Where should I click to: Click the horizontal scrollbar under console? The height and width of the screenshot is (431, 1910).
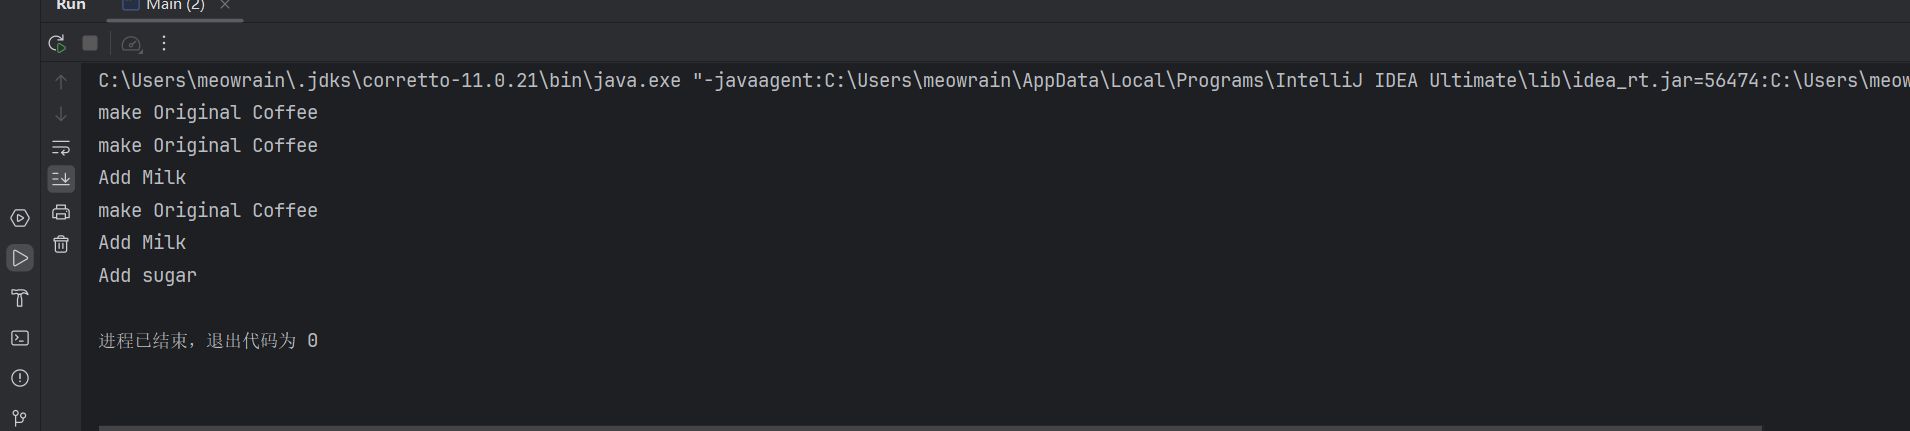click(x=930, y=427)
